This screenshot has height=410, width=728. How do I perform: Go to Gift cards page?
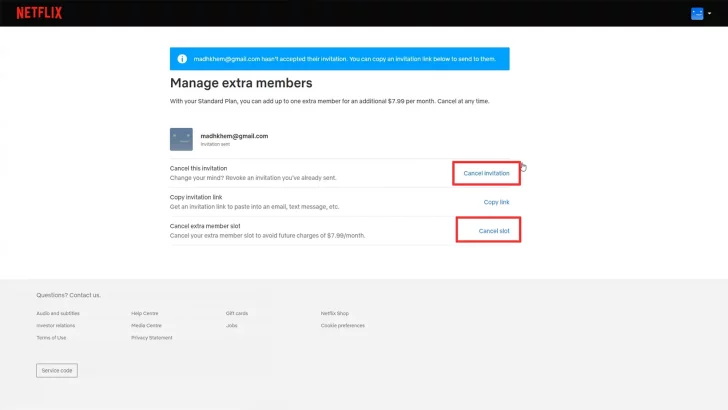[x=236, y=313]
